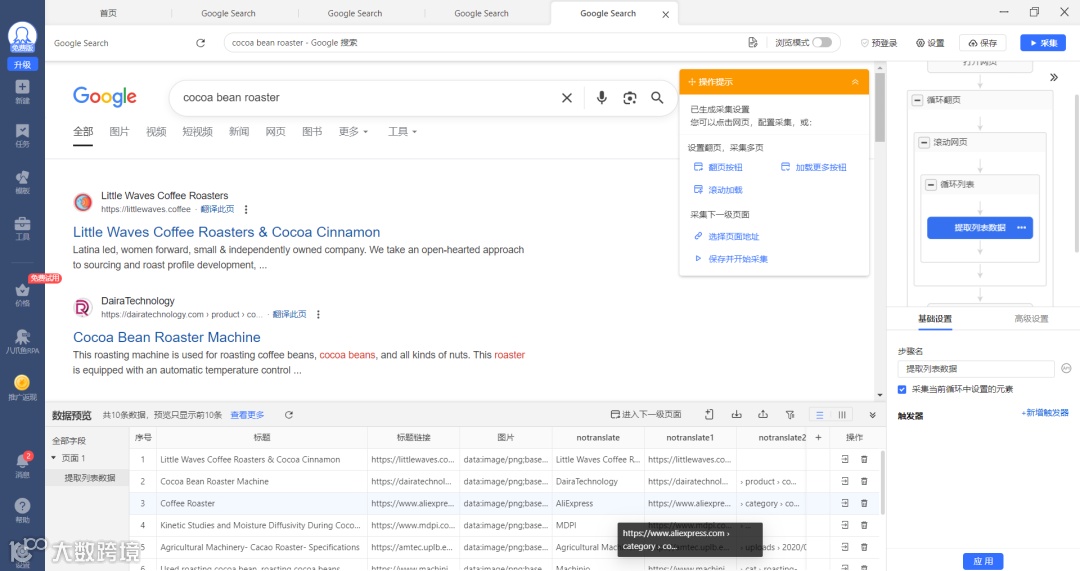This screenshot has width=1080, height=571.
Task: Open the 更多 more dropdown in Google
Action: coord(353,132)
